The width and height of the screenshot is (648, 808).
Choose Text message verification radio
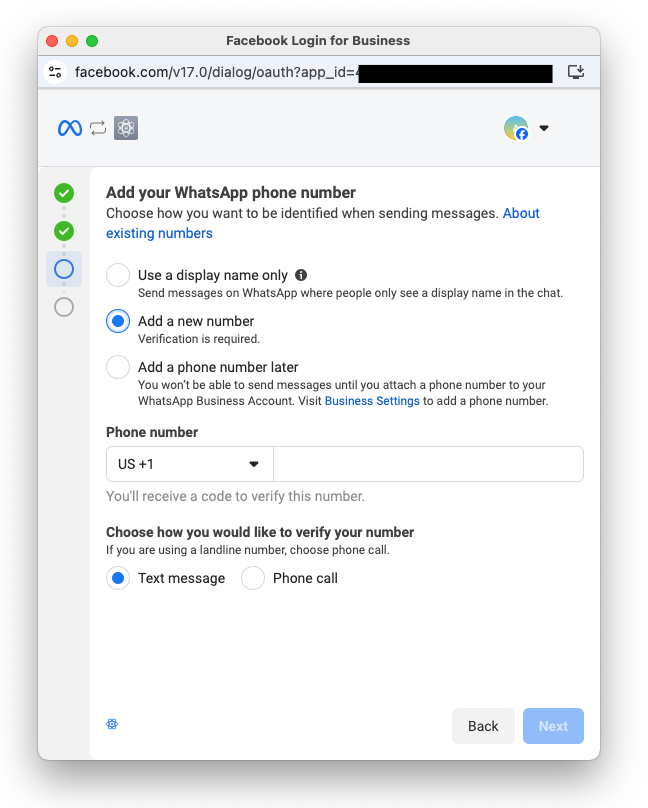pos(118,578)
